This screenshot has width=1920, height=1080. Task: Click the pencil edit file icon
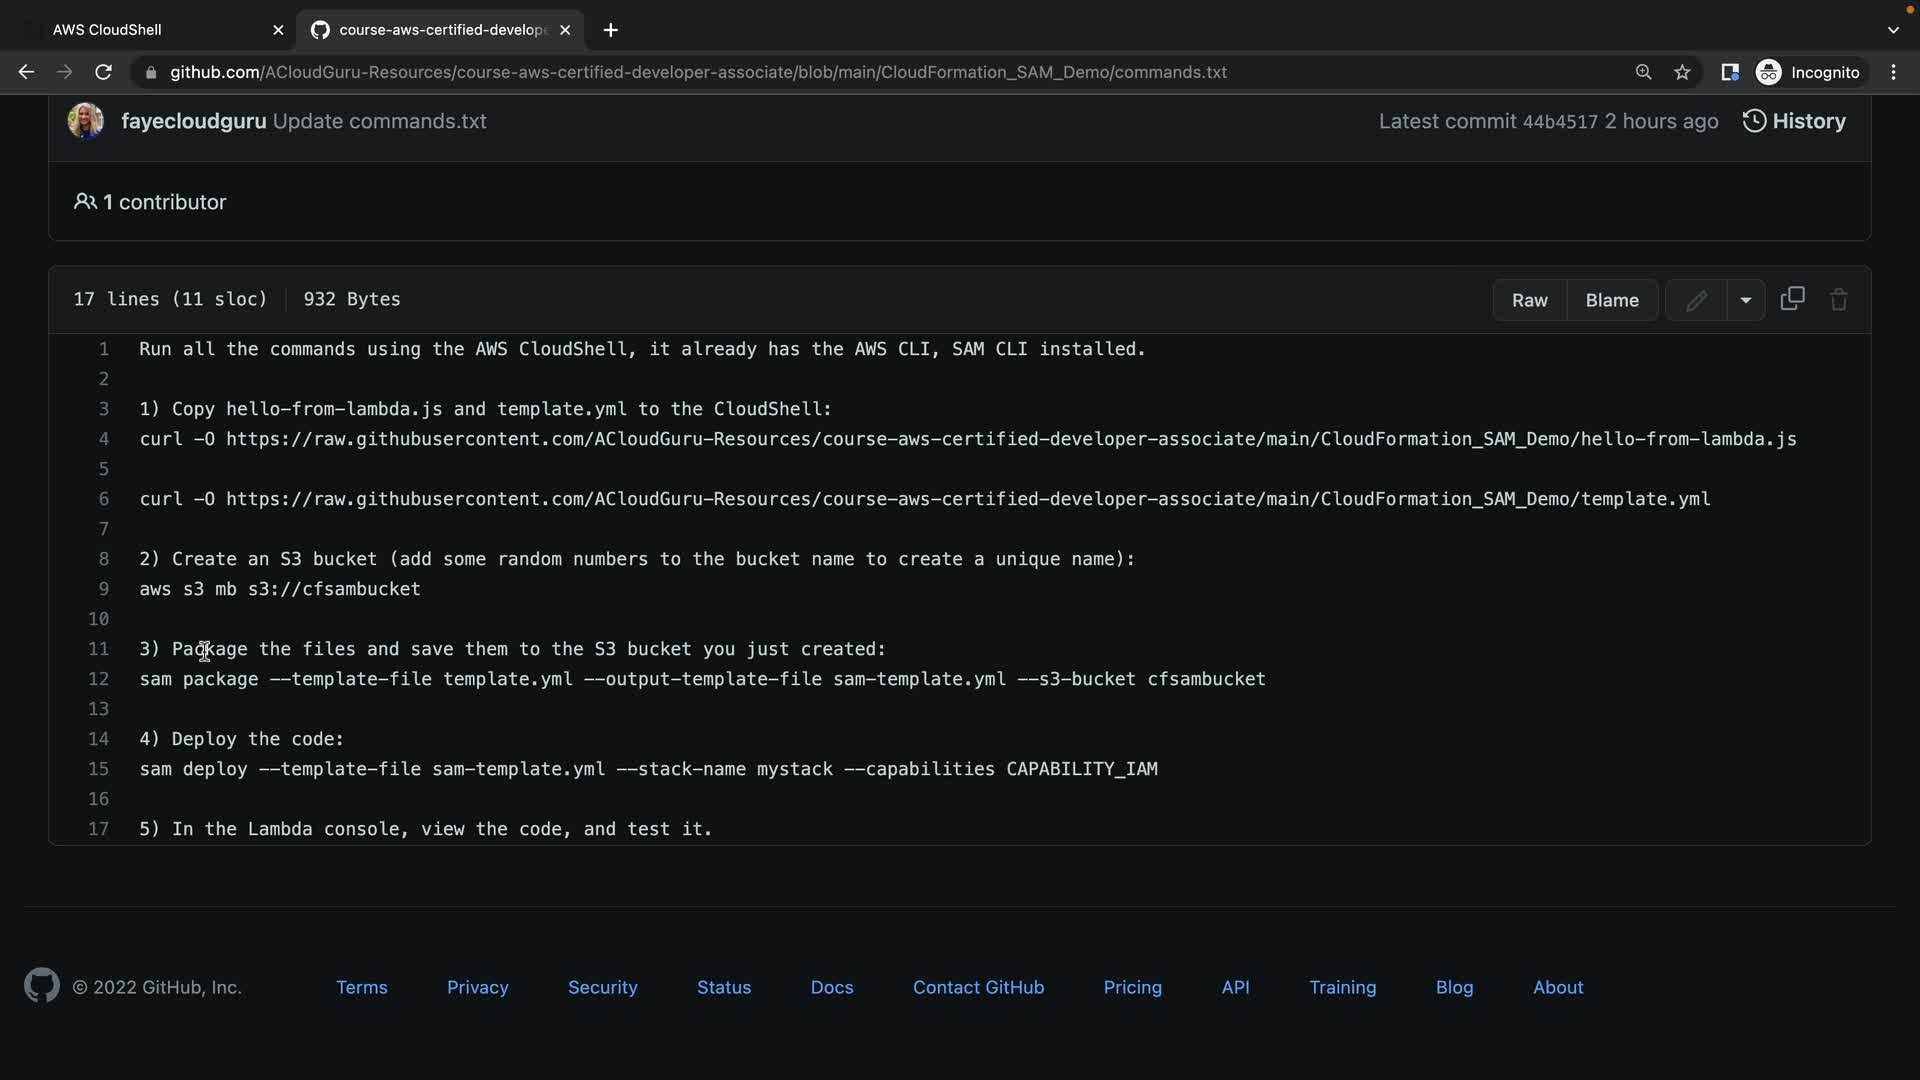1696,300
